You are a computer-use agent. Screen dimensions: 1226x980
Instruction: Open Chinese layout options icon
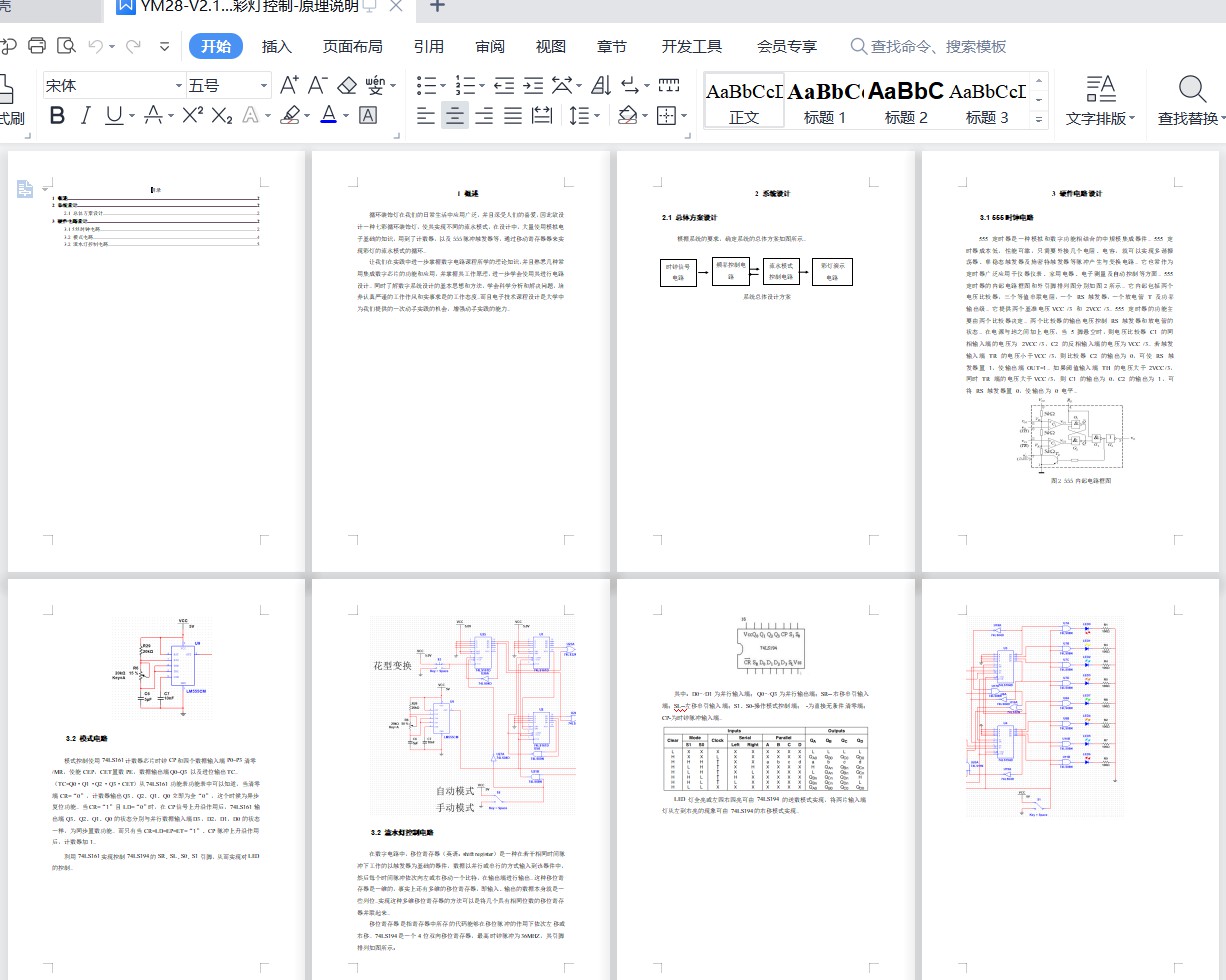[562, 85]
